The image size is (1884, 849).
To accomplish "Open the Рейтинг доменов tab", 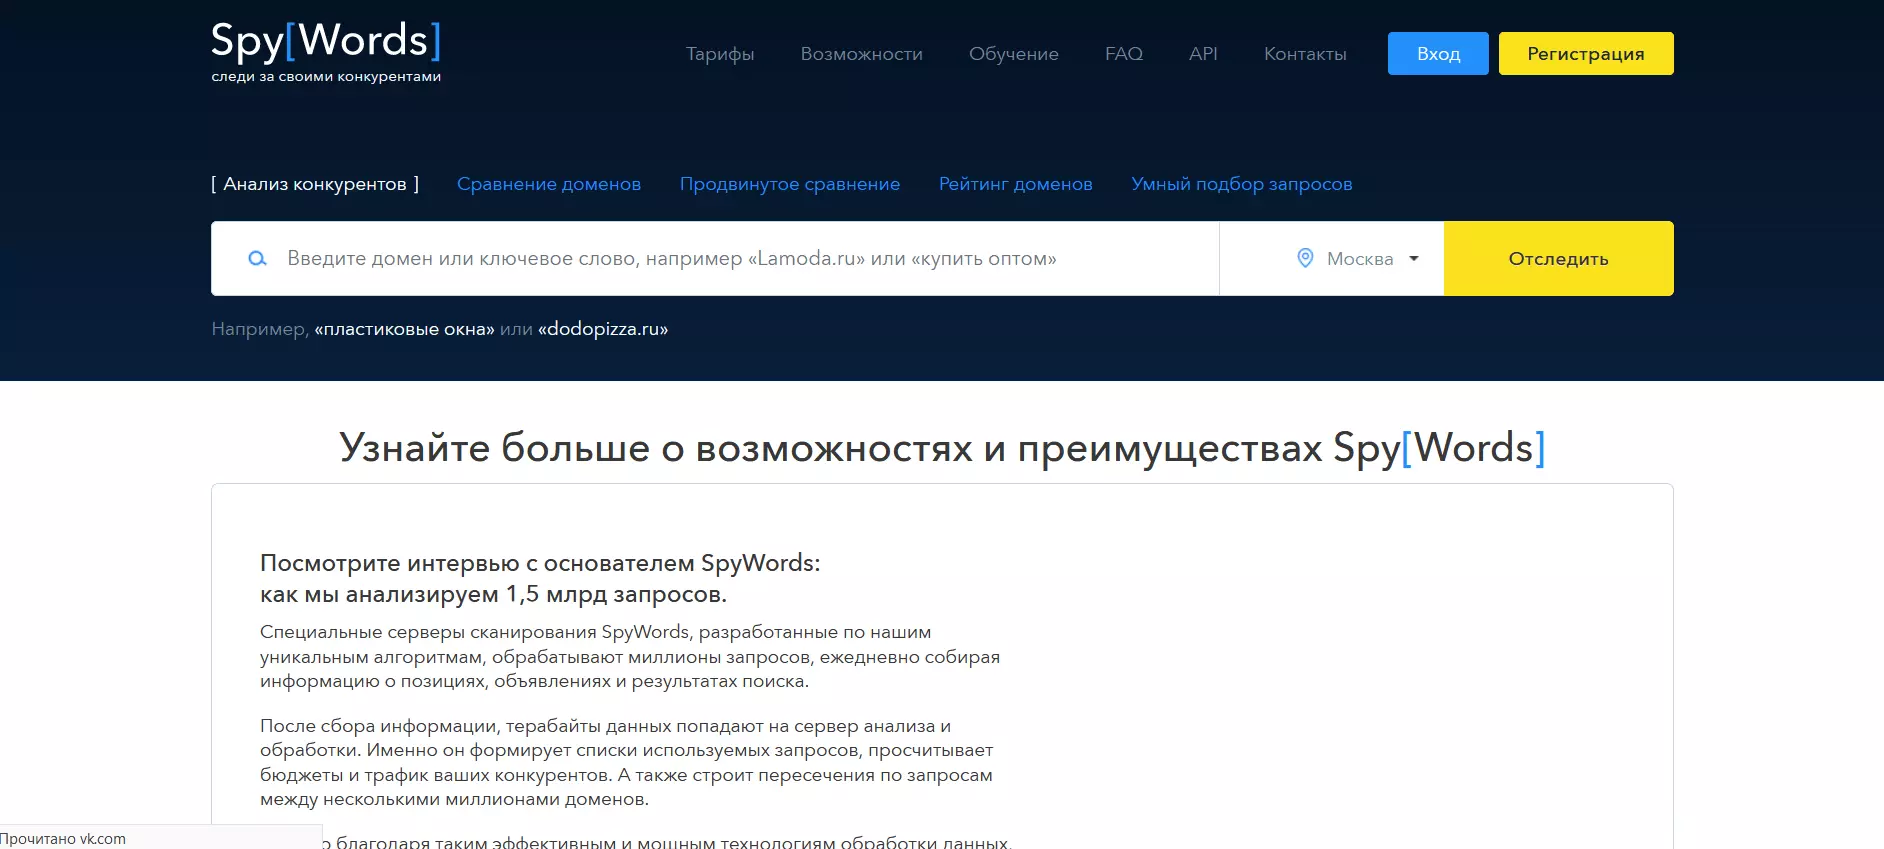I will [1016, 184].
